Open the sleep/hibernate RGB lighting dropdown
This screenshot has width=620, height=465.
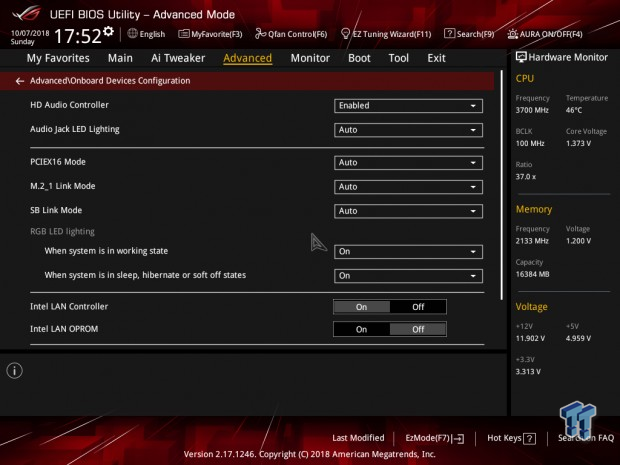tap(408, 276)
